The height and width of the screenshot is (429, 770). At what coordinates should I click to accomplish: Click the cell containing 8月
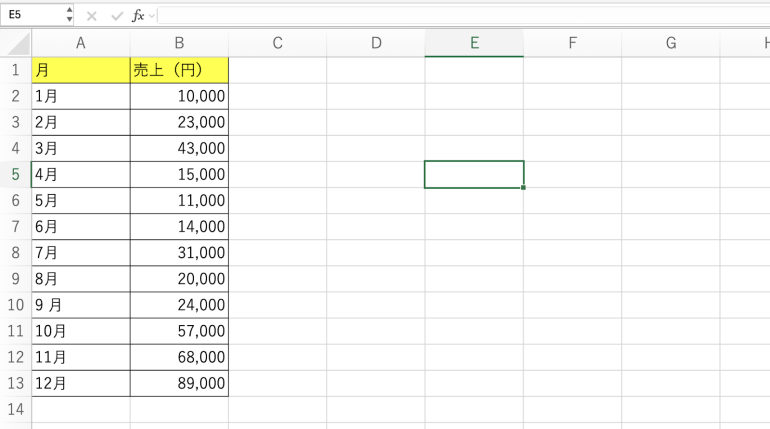click(x=81, y=279)
